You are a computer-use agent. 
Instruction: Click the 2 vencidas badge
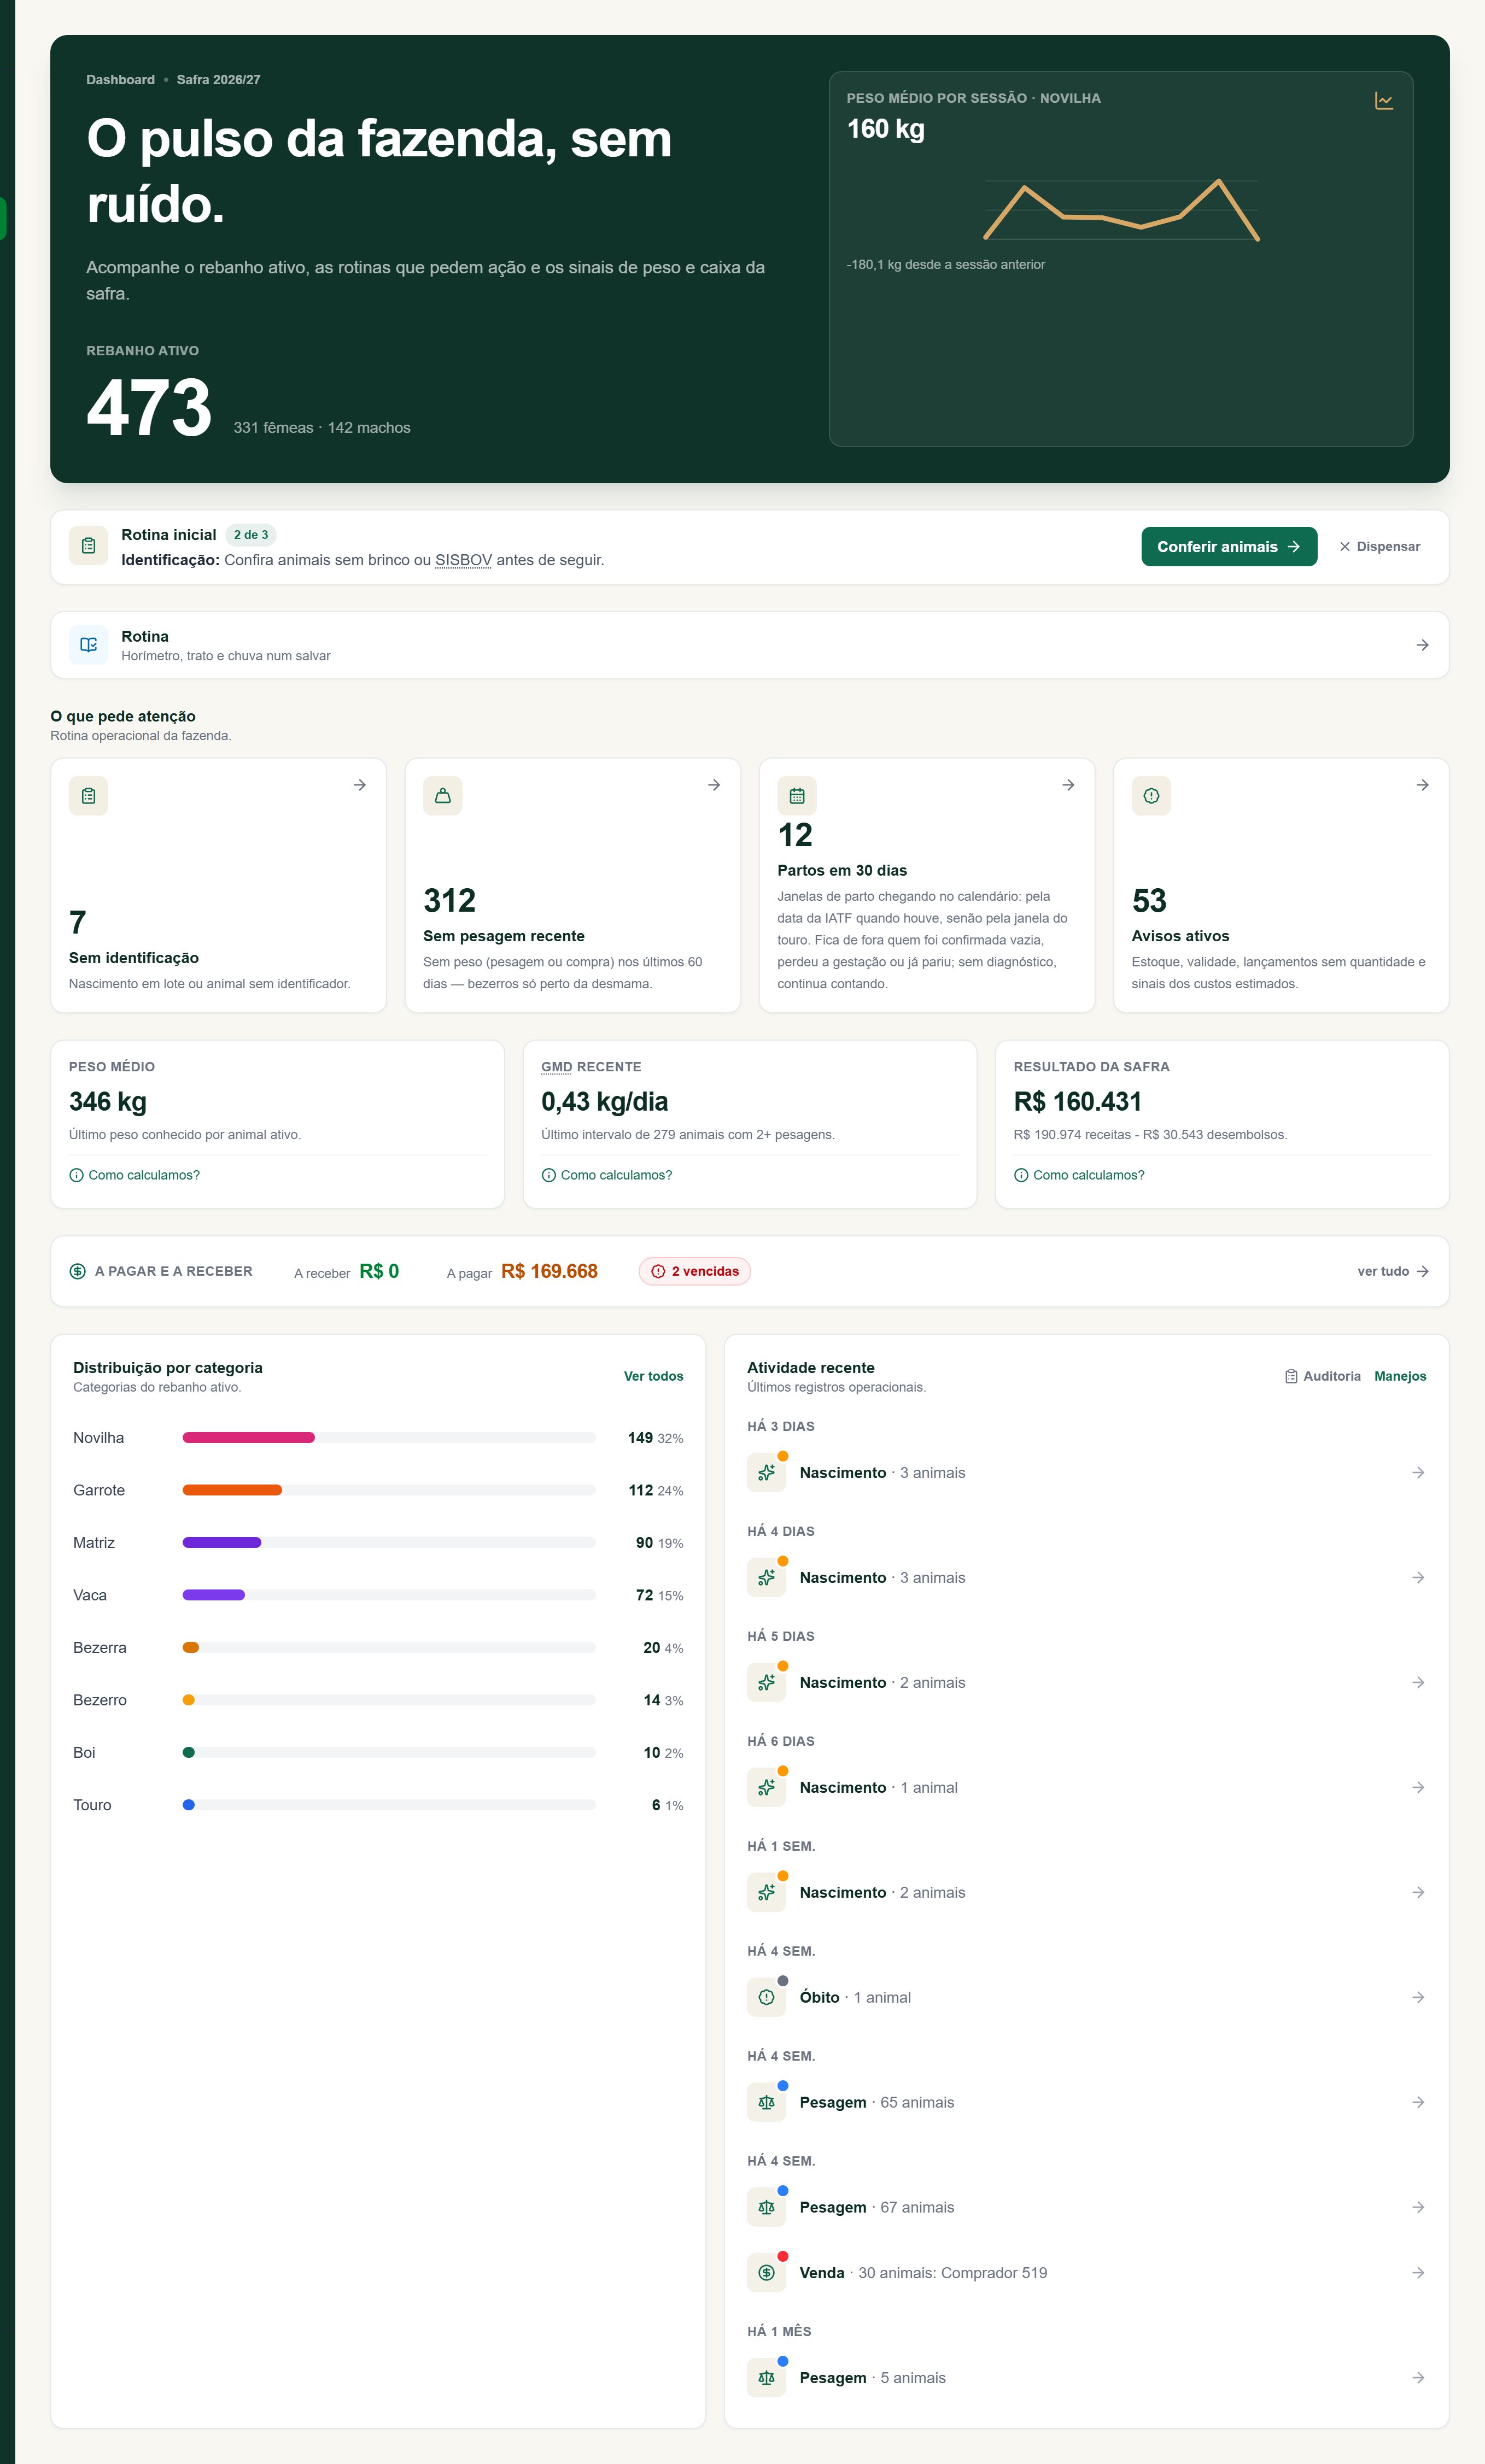click(x=695, y=1271)
